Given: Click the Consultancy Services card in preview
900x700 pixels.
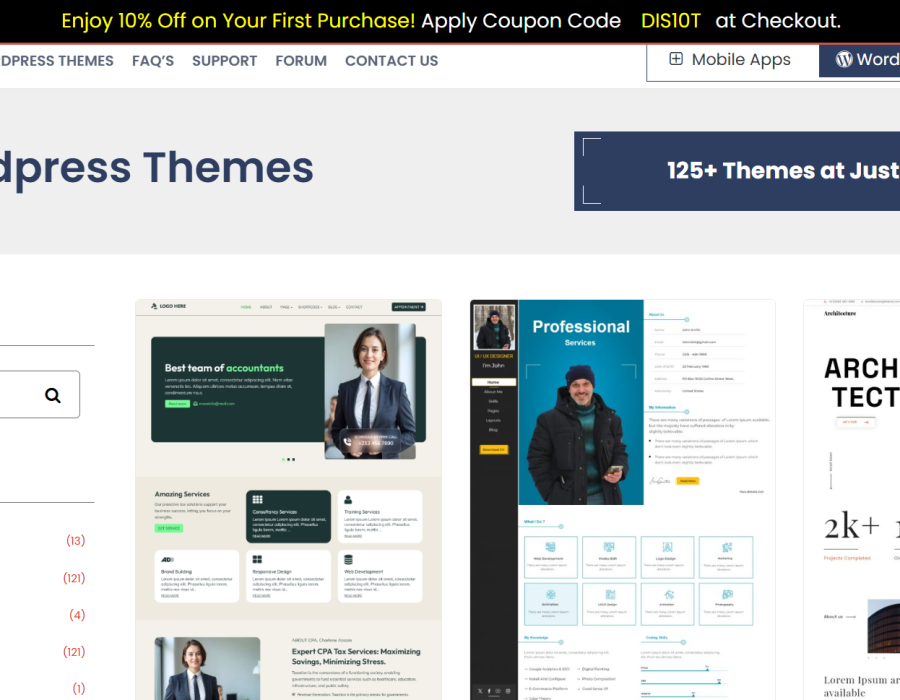Looking at the screenshot, I should 289,516.
